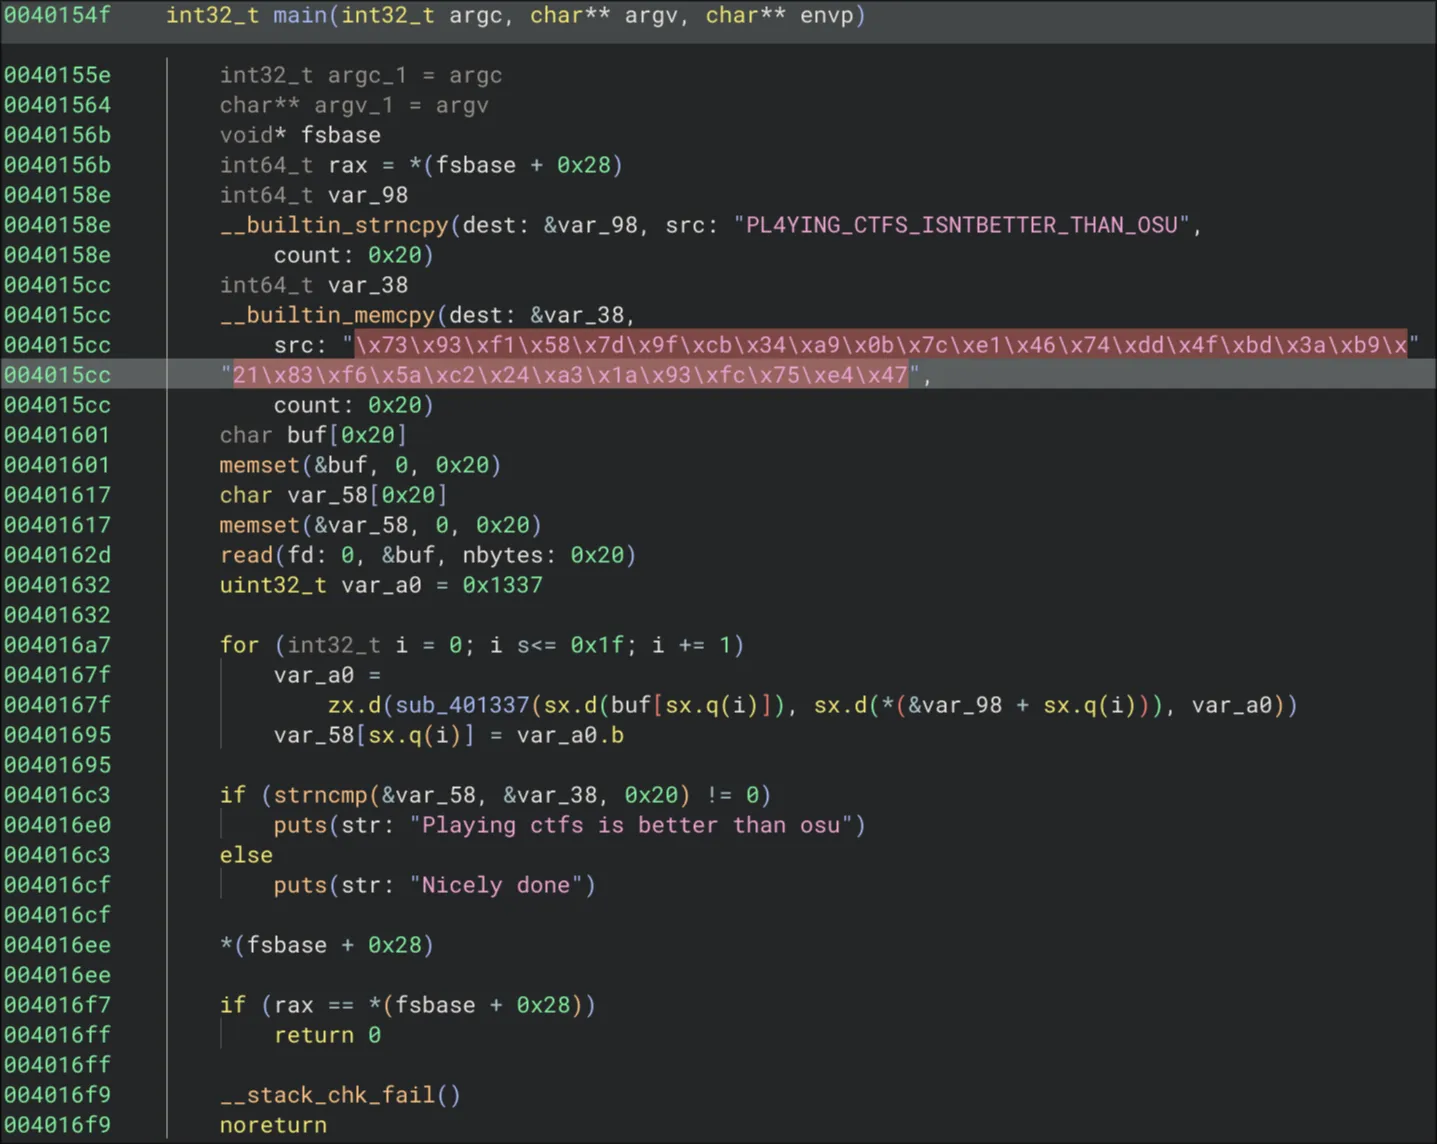The image size is (1437, 1144).
Task: Click memset call clearing var_58
Action: coord(259,525)
